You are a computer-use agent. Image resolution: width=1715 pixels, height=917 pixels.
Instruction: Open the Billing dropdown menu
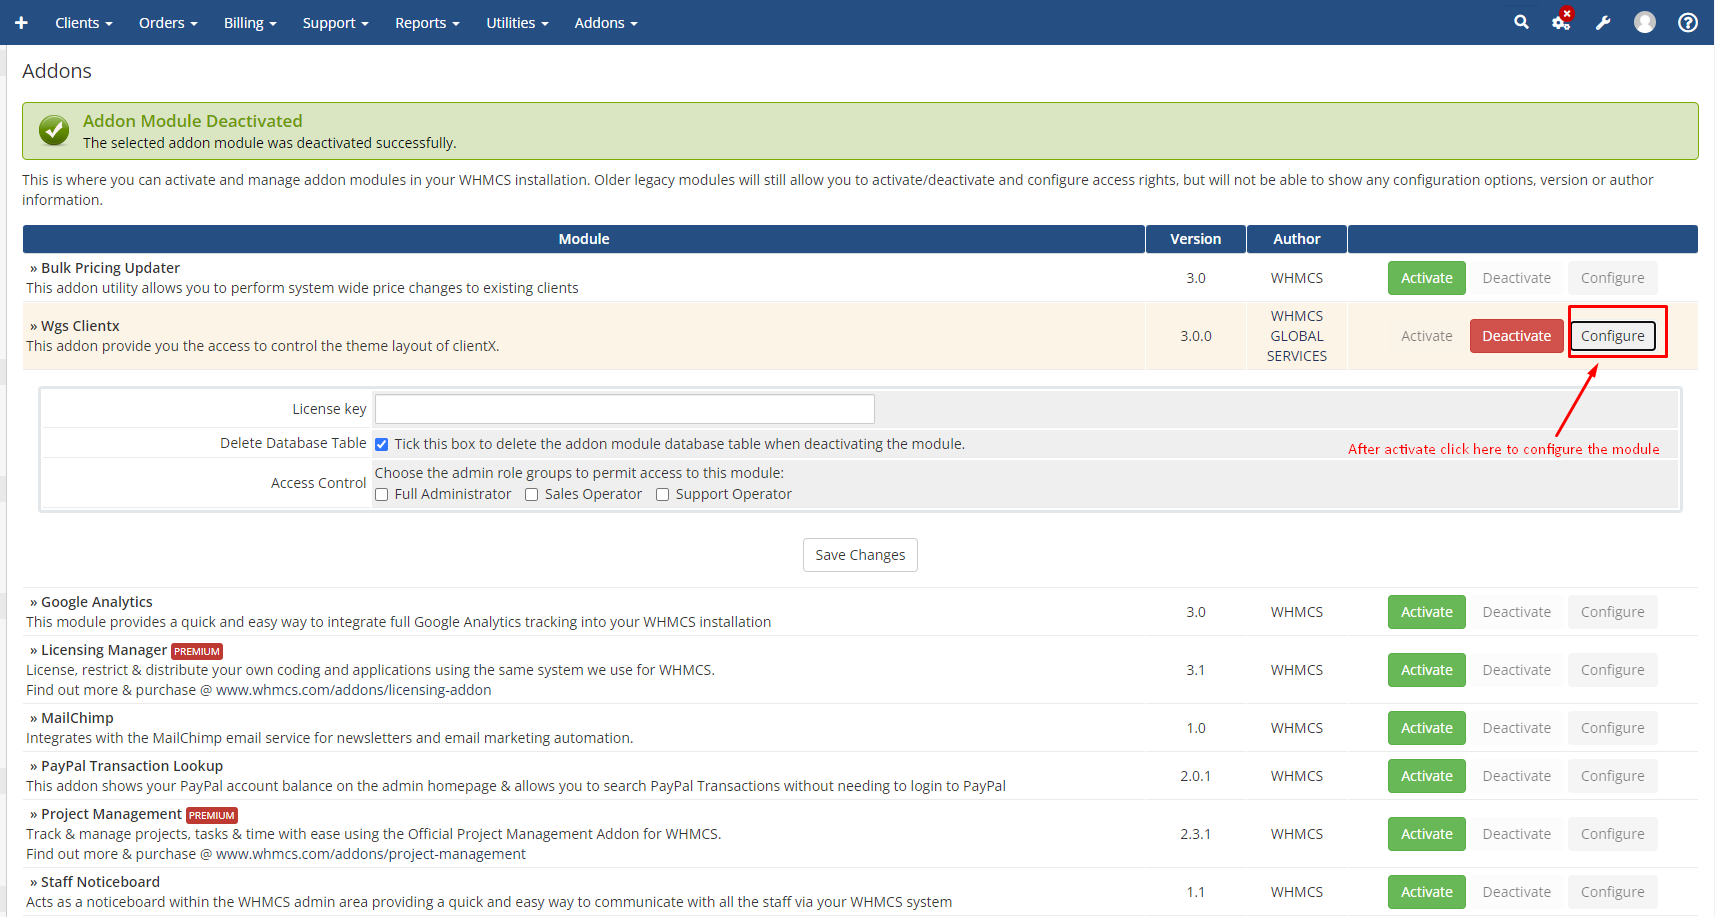pyautogui.click(x=249, y=23)
